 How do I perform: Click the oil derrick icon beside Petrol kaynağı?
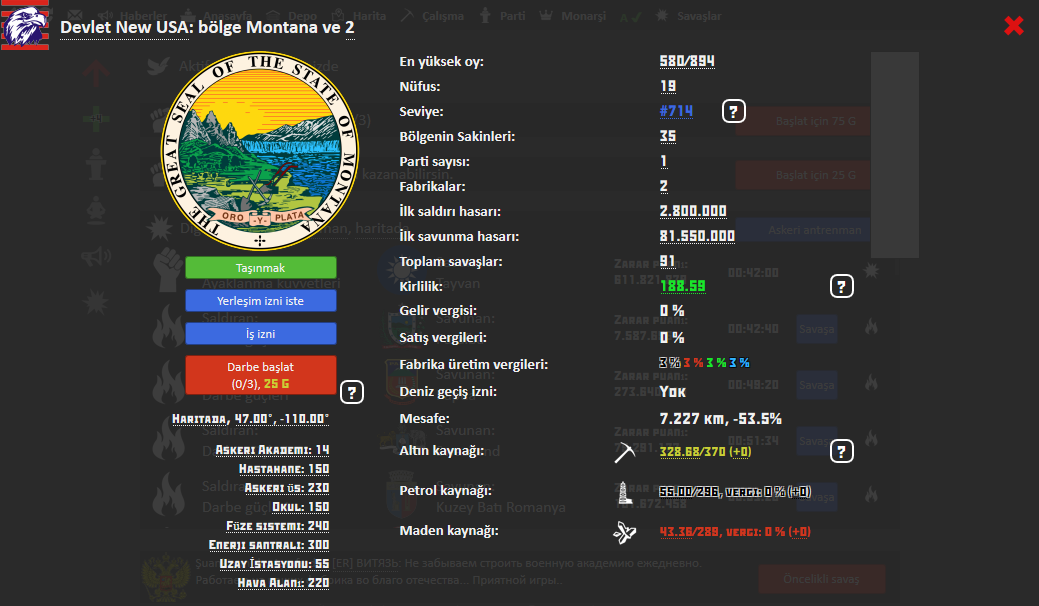click(625, 491)
